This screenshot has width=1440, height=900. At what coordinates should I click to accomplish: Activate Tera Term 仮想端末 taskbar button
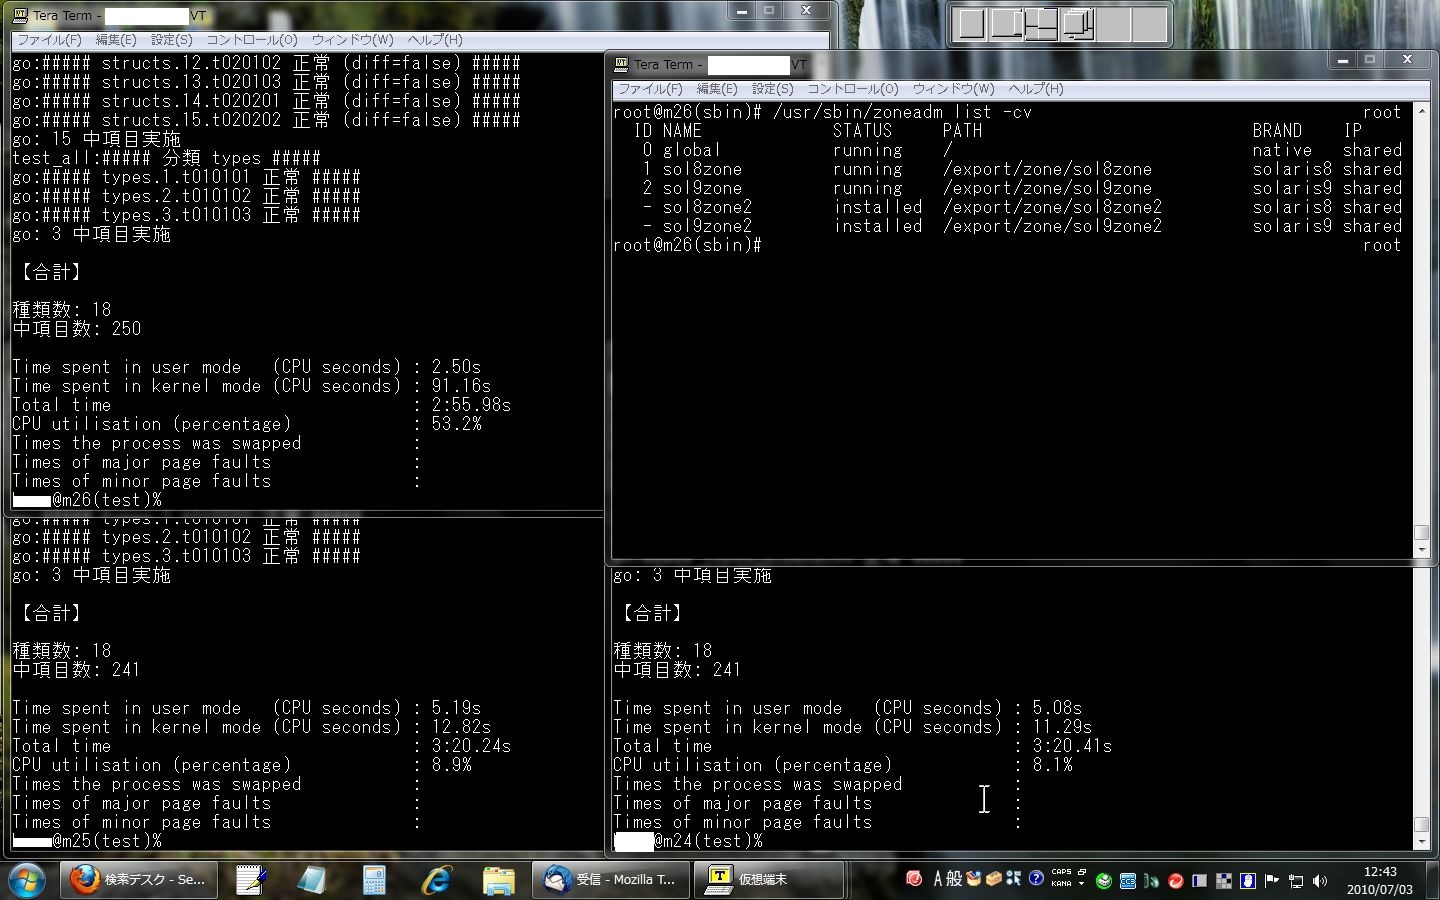coord(770,880)
